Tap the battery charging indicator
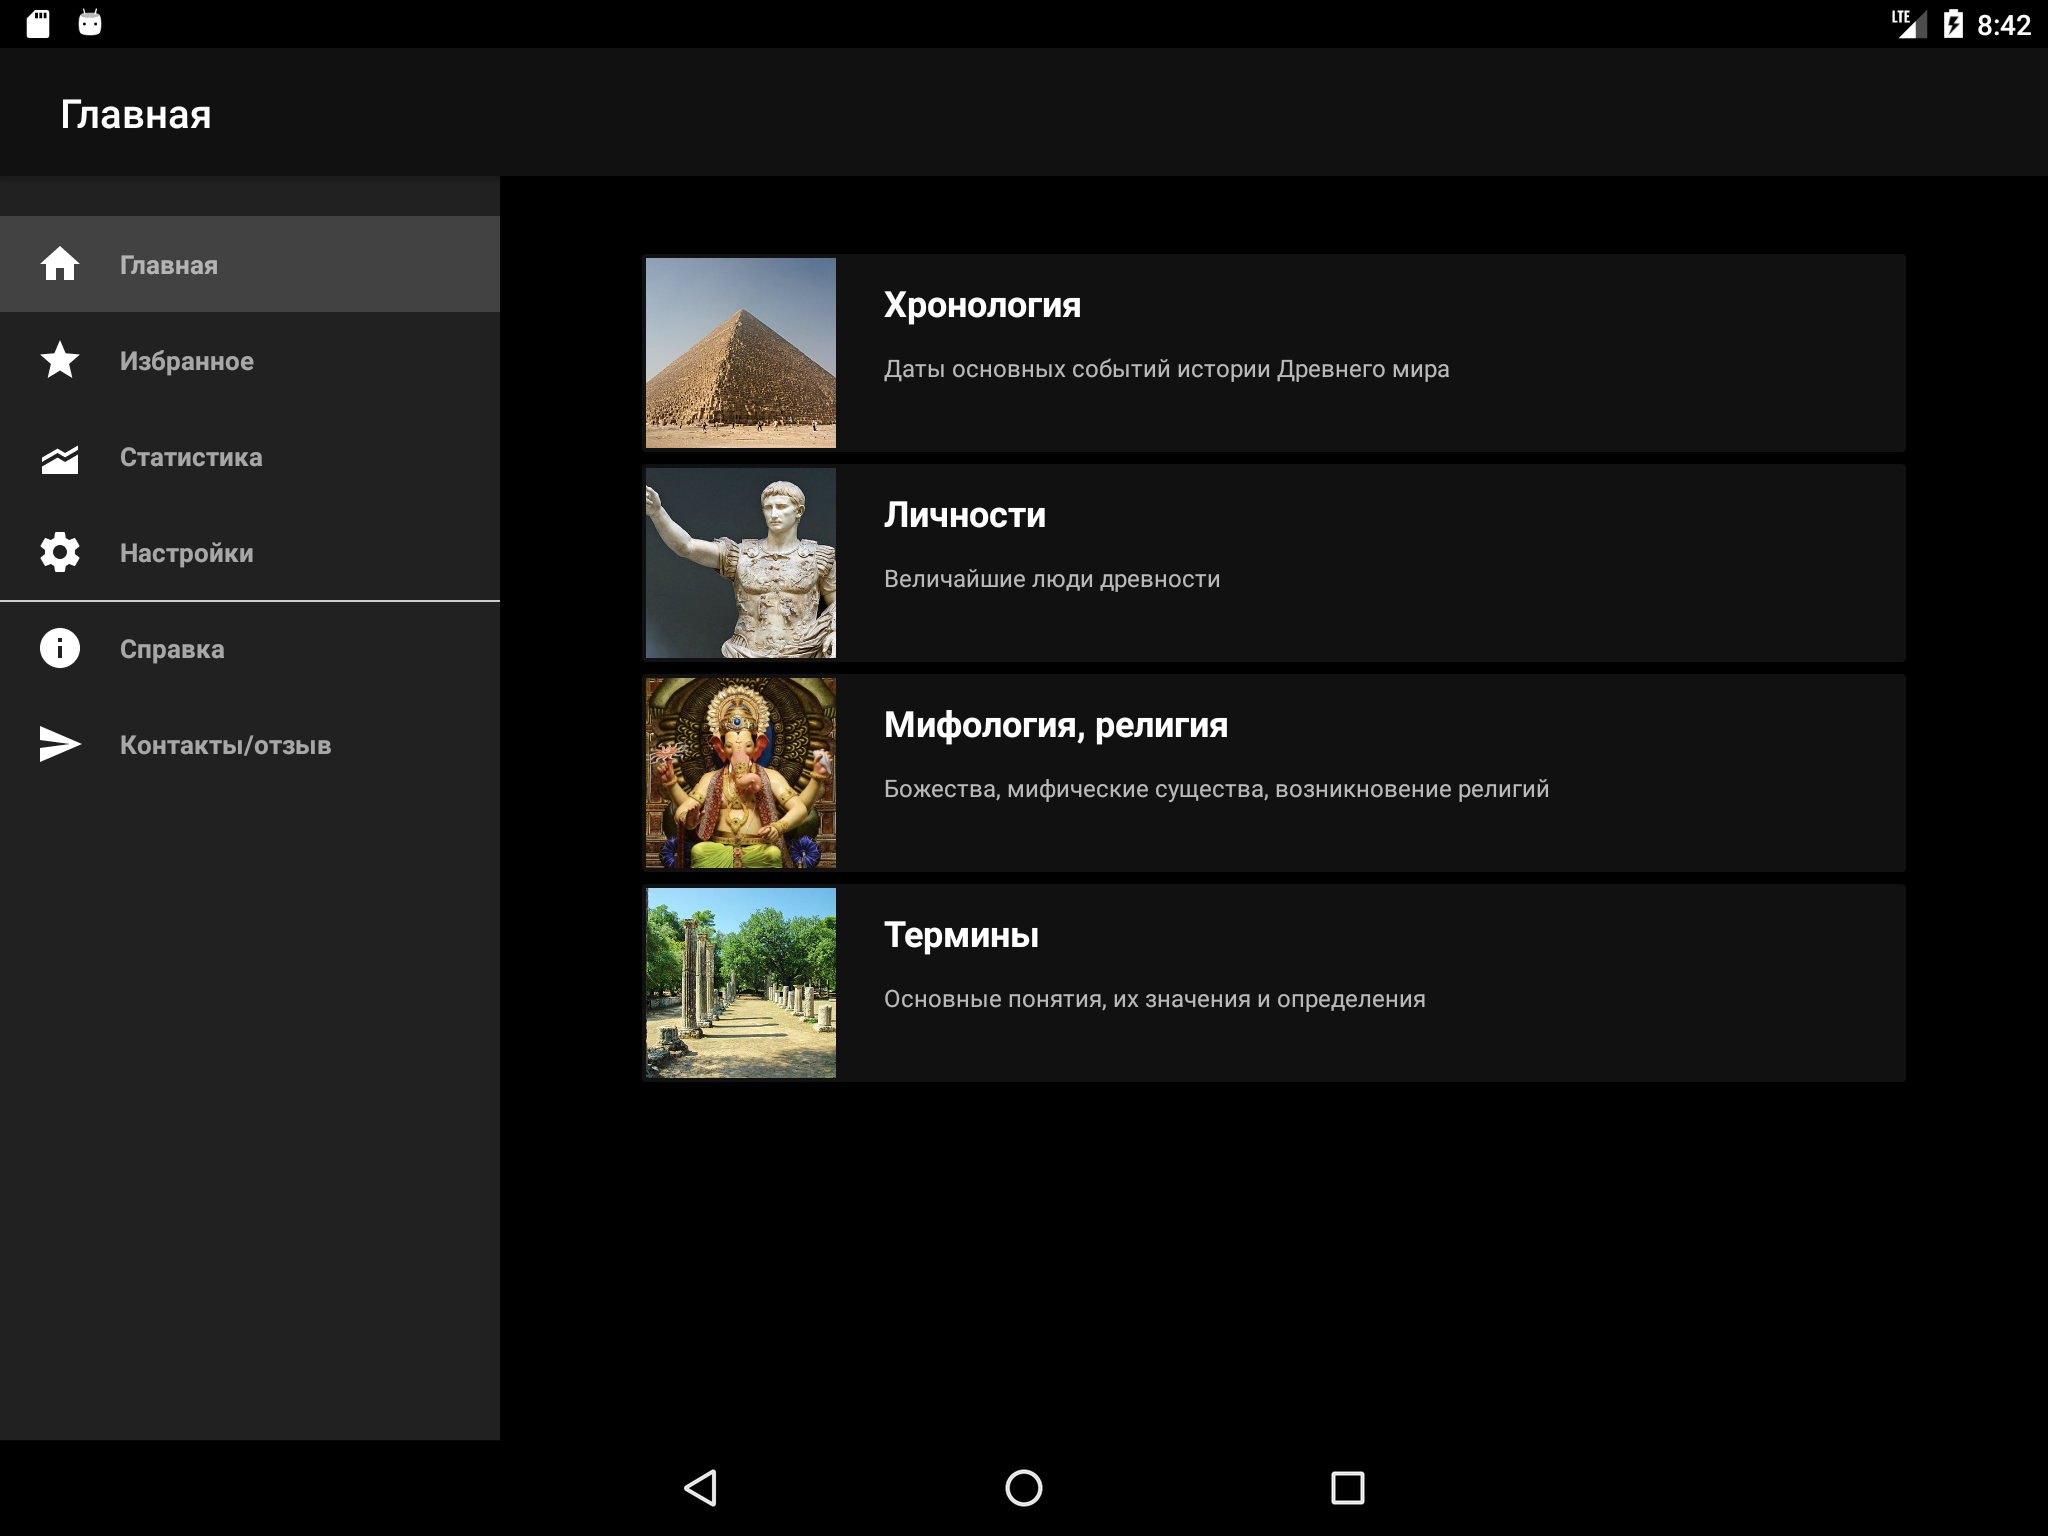This screenshot has width=2048, height=1536. click(x=1953, y=24)
